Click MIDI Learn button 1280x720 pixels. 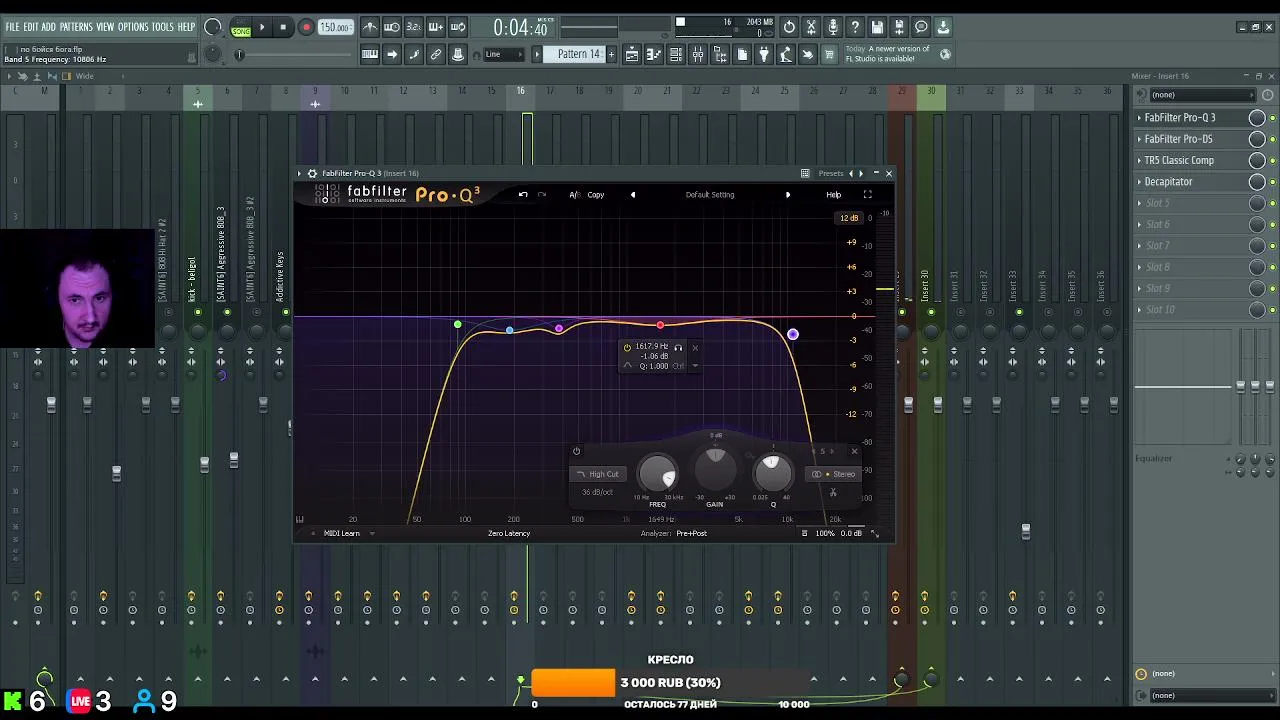[341, 533]
